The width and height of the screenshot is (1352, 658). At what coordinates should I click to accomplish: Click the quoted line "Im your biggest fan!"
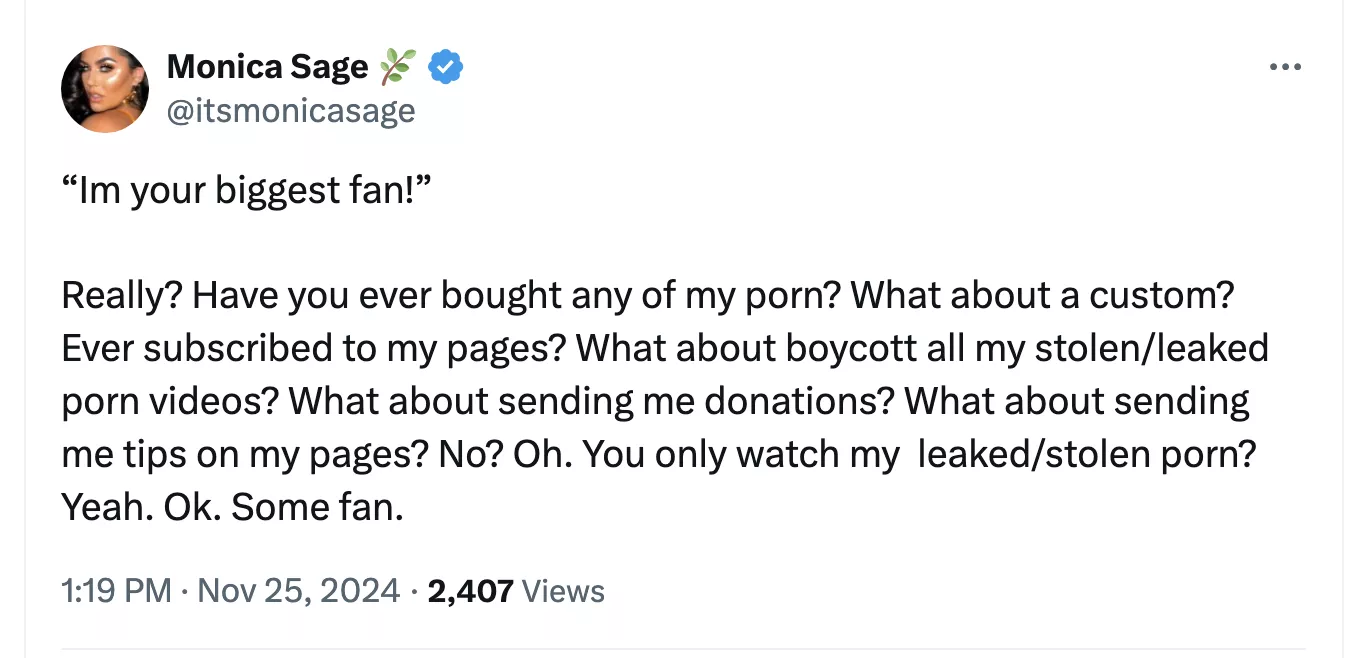(x=246, y=190)
